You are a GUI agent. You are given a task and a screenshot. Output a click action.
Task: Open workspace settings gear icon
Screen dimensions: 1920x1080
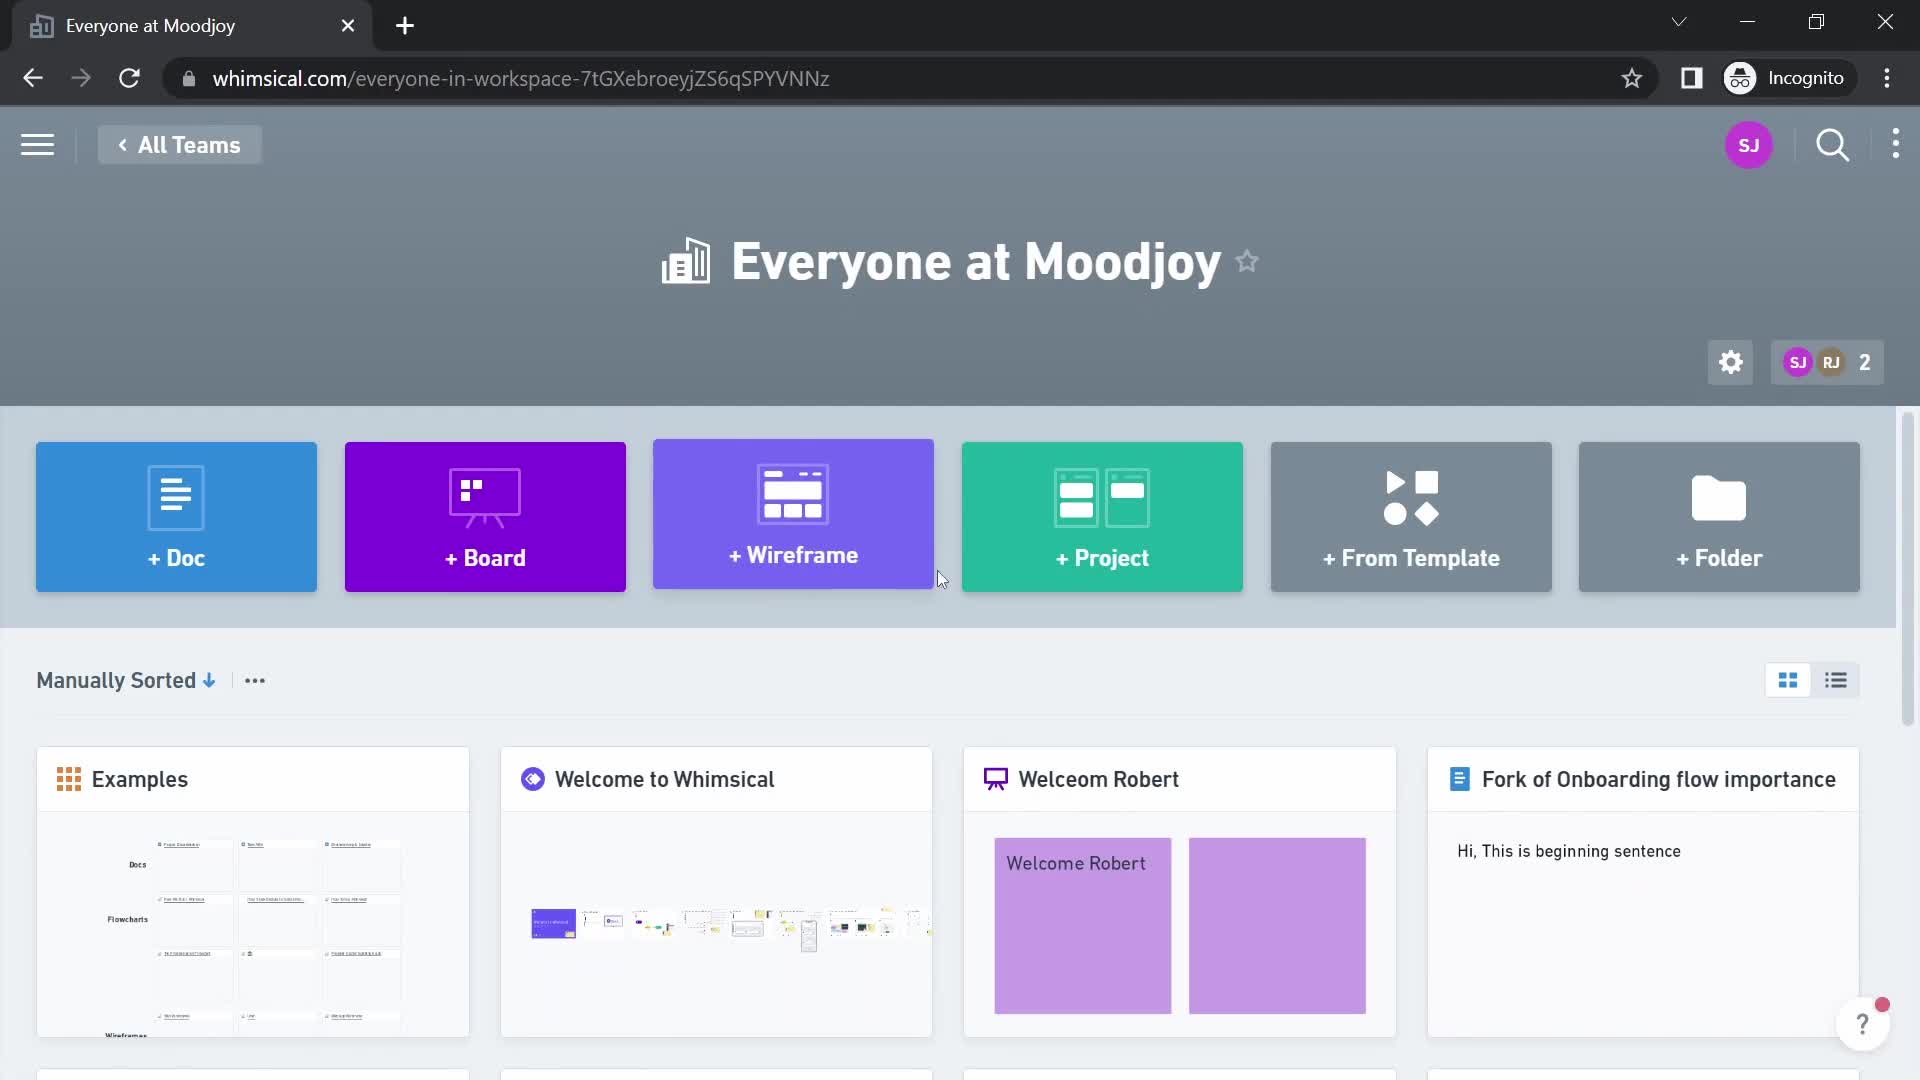(x=1730, y=361)
